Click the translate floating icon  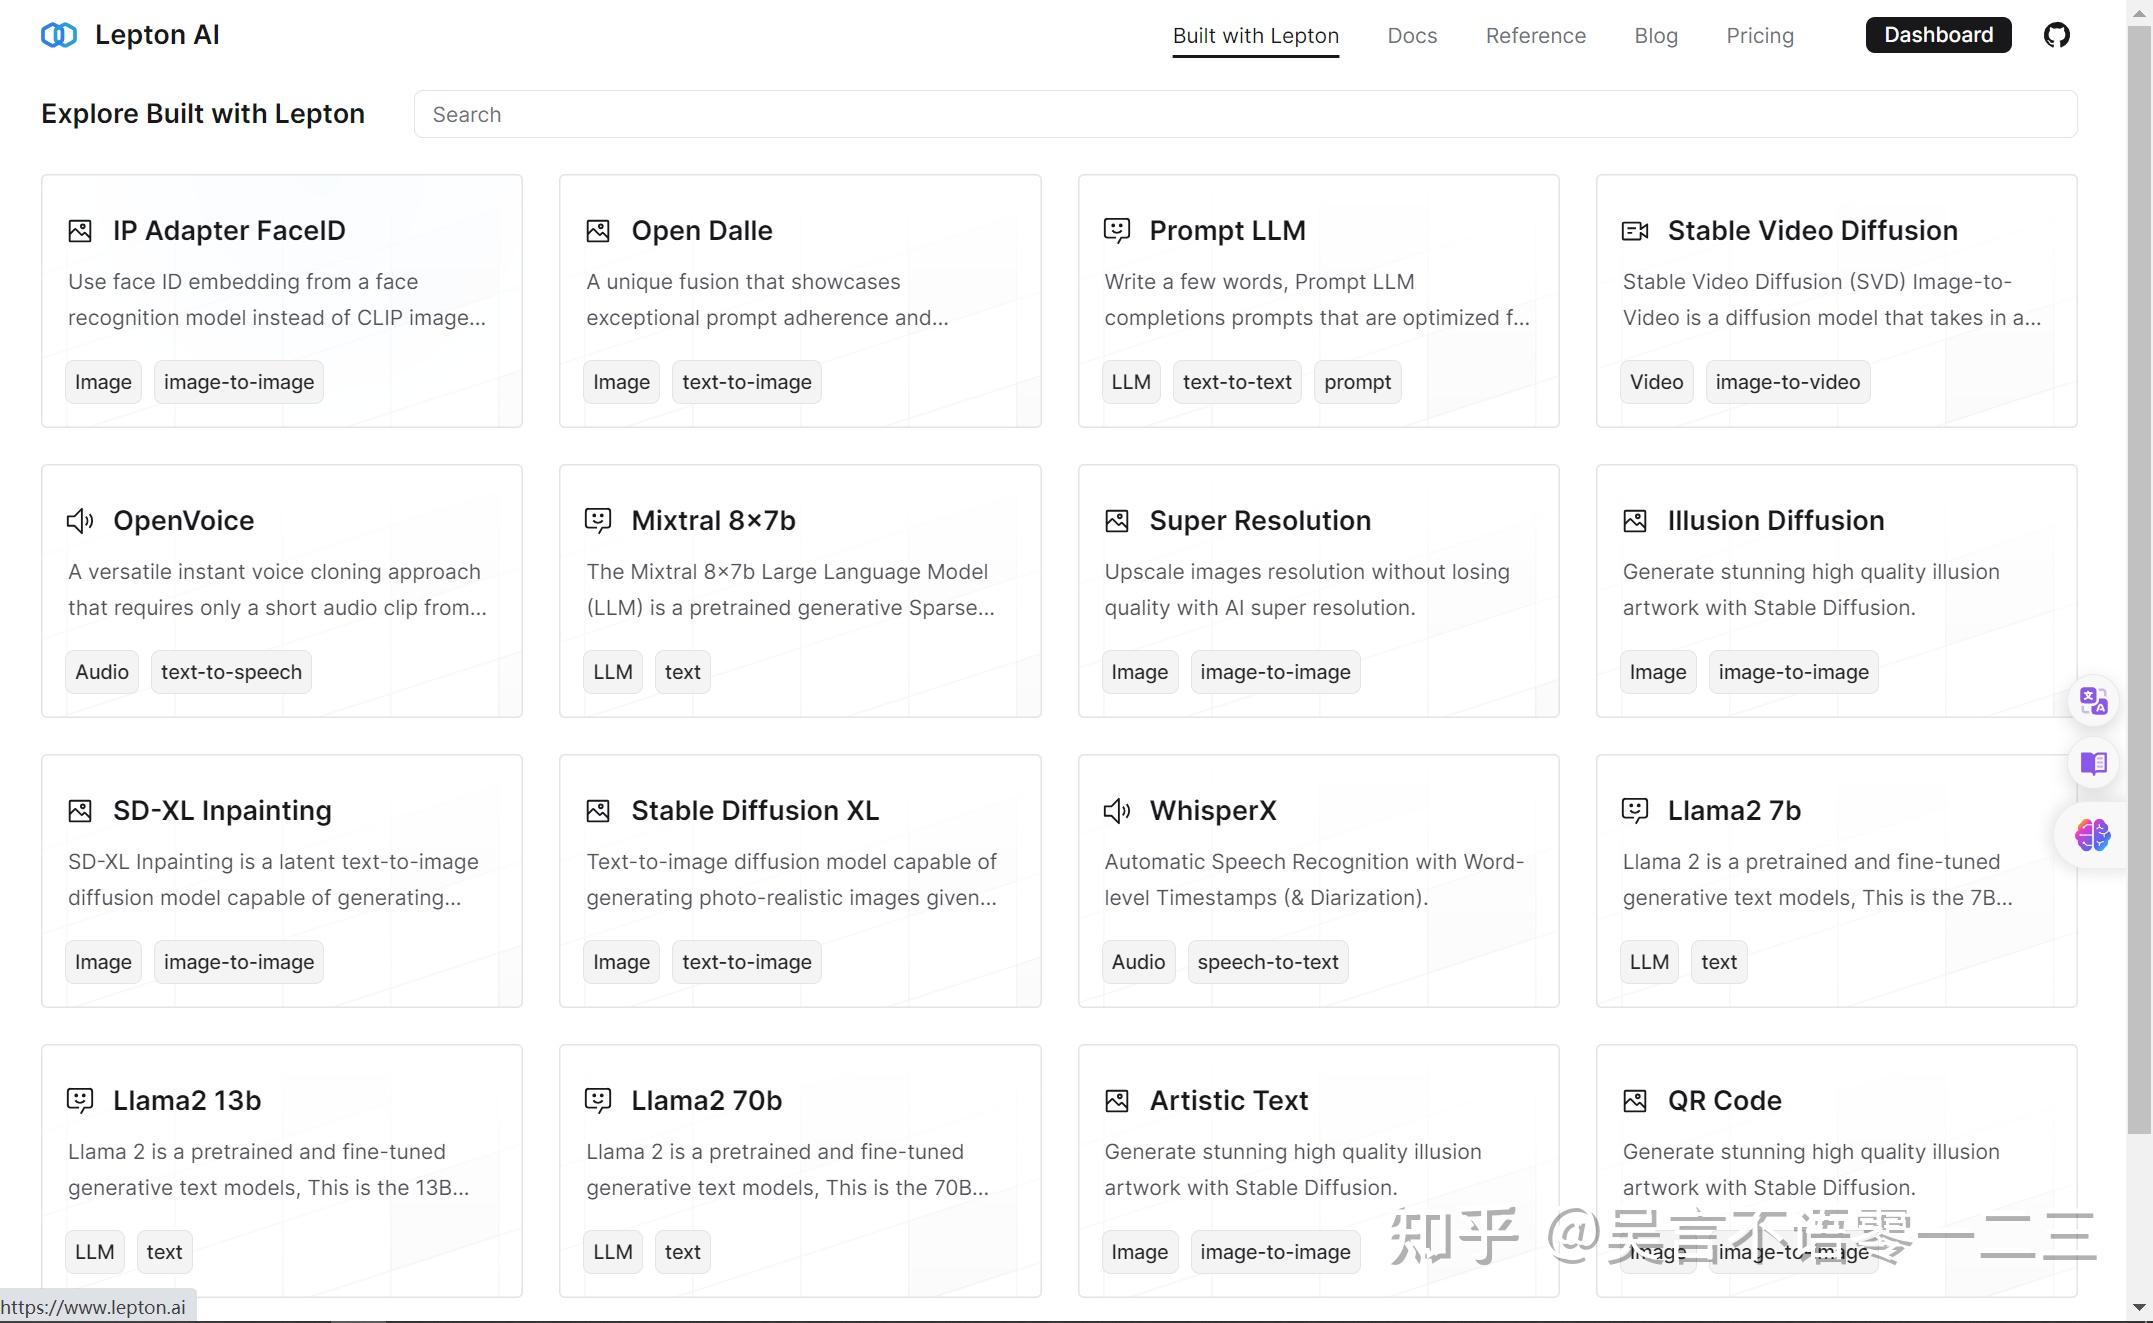pyautogui.click(x=2093, y=701)
